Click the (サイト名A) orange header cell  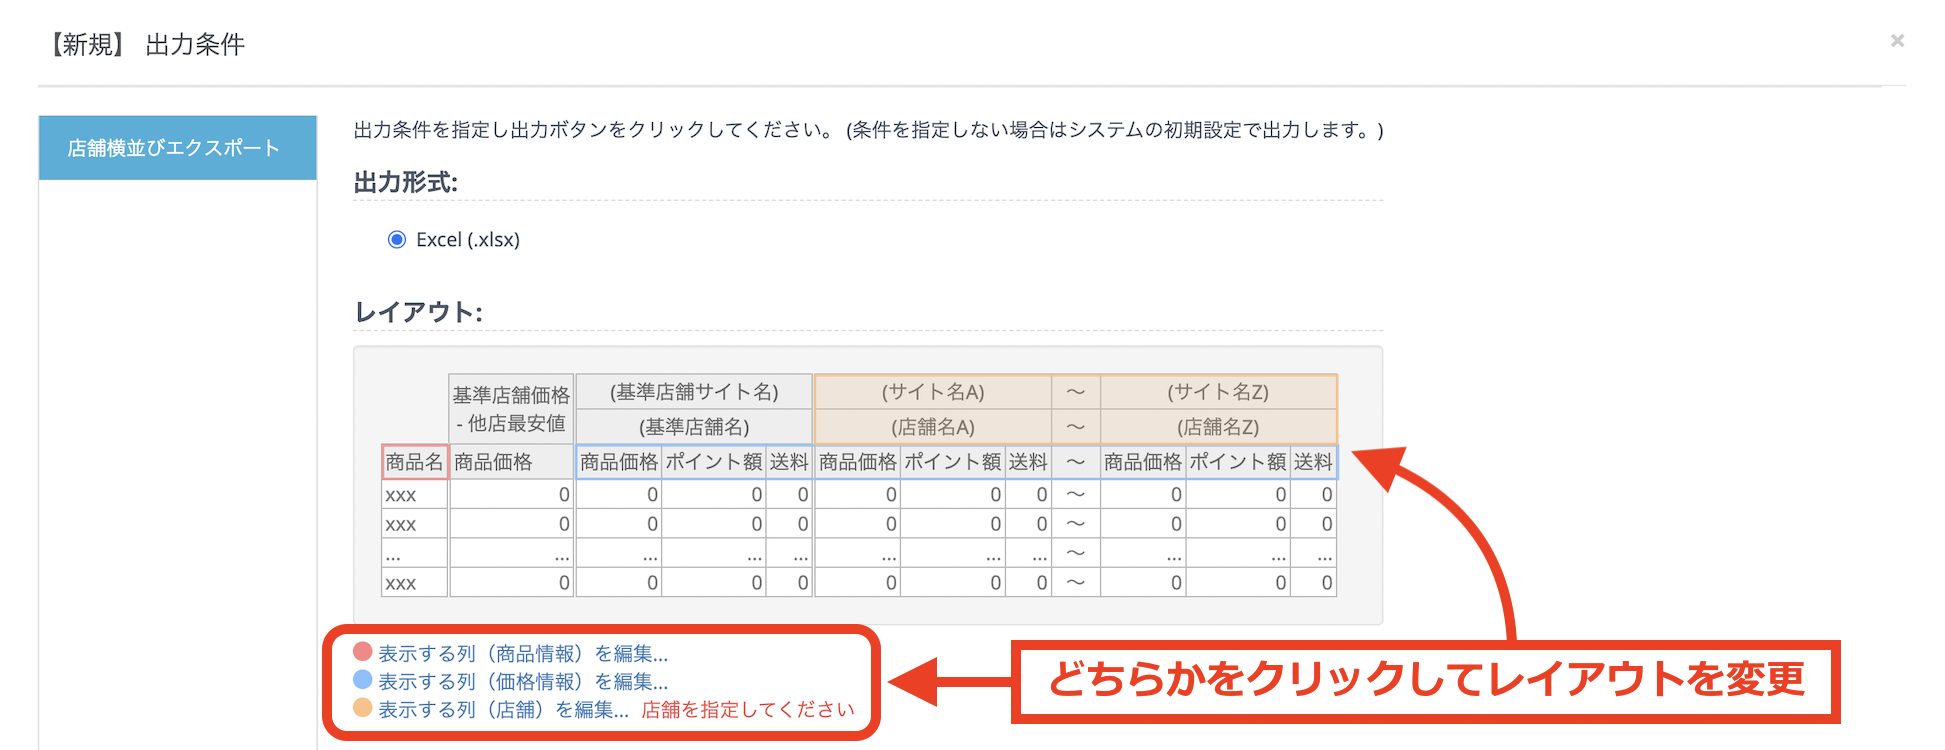(x=932, y=392)
